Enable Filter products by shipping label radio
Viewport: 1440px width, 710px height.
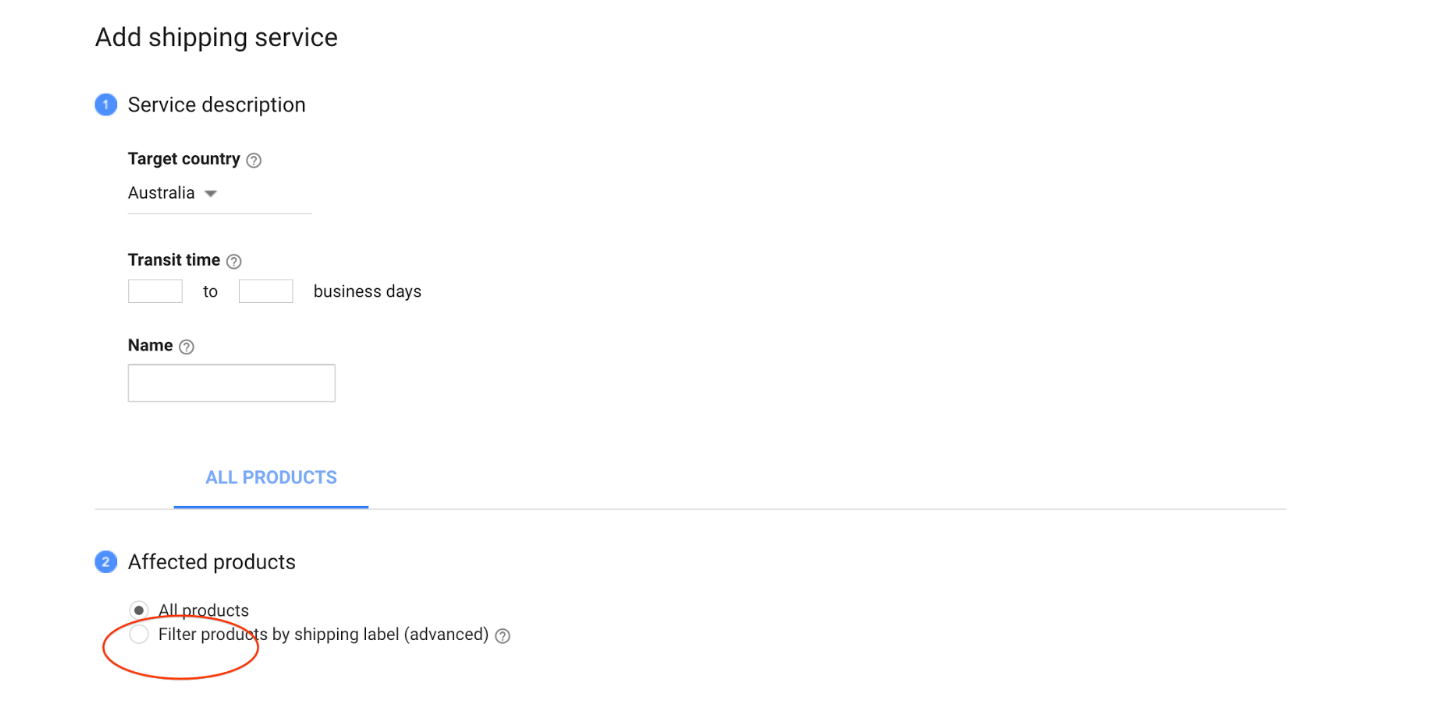[139, 635]
